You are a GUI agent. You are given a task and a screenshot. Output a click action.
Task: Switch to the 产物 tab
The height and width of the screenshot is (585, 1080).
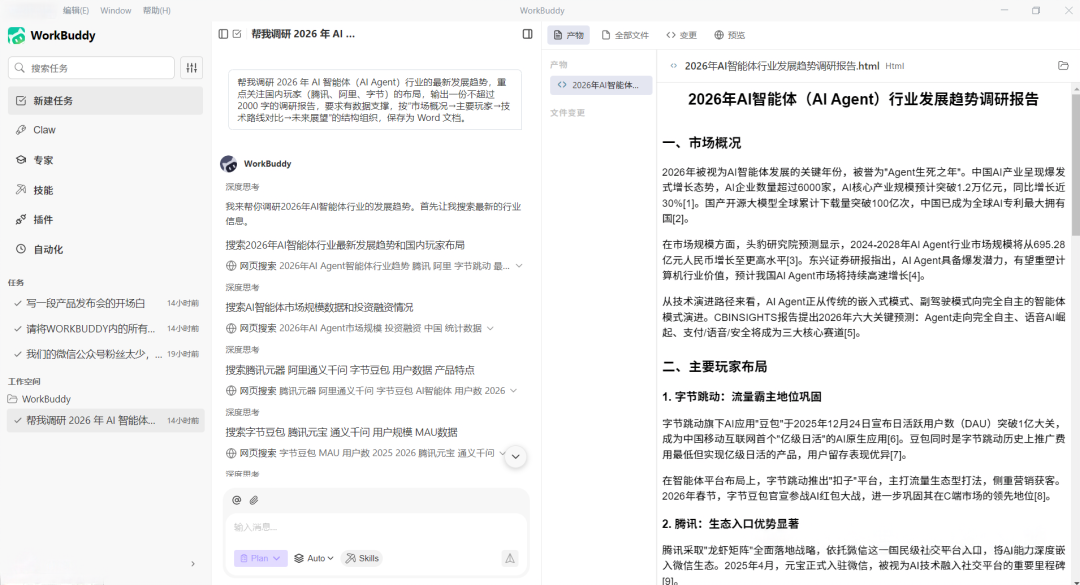568,34
